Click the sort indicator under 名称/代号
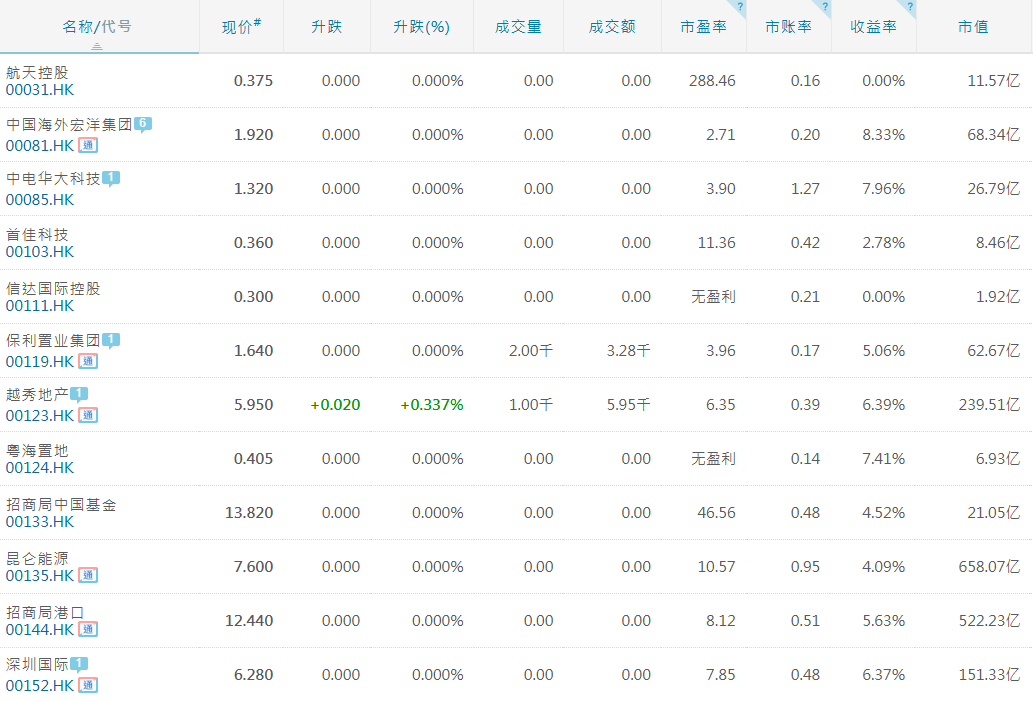The width and height of the screenshot is (1033, 701). [x=97, y=46]
